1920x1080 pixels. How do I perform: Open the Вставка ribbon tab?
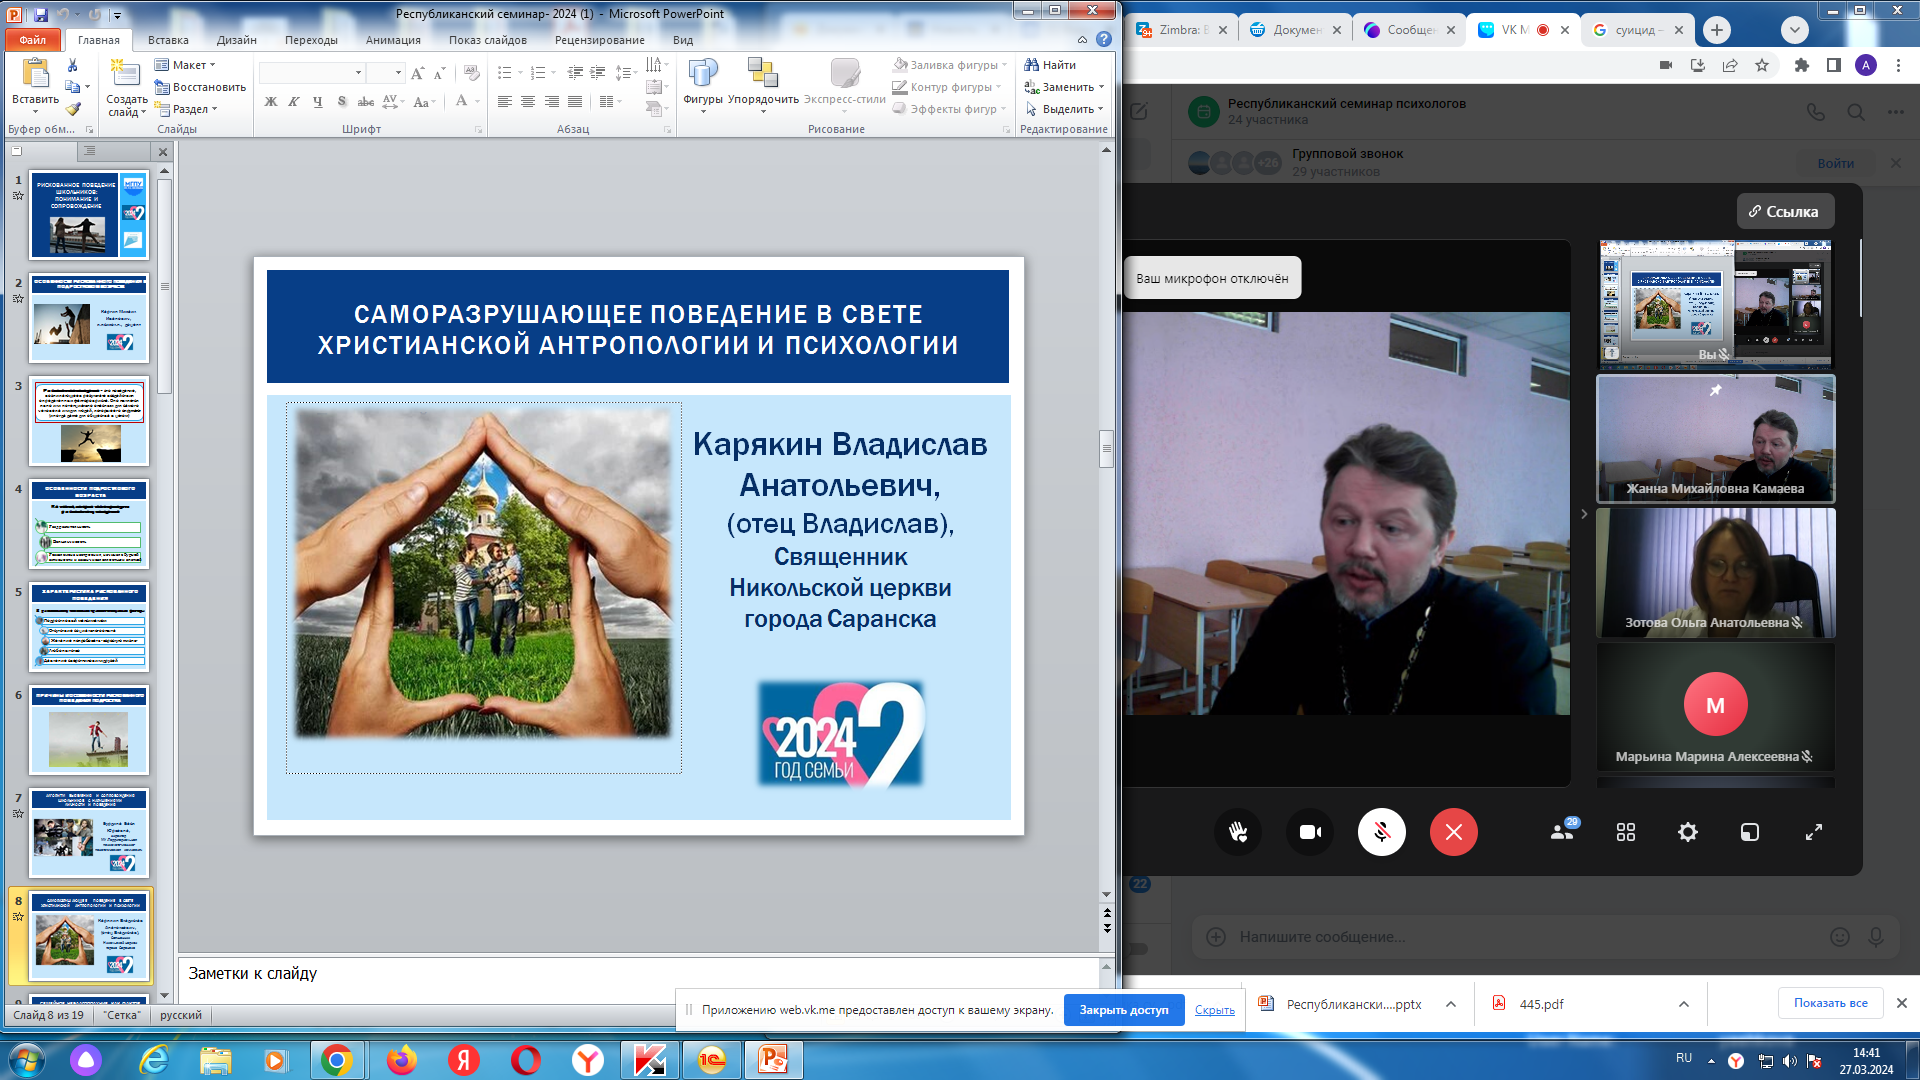(x=168, y=40)
